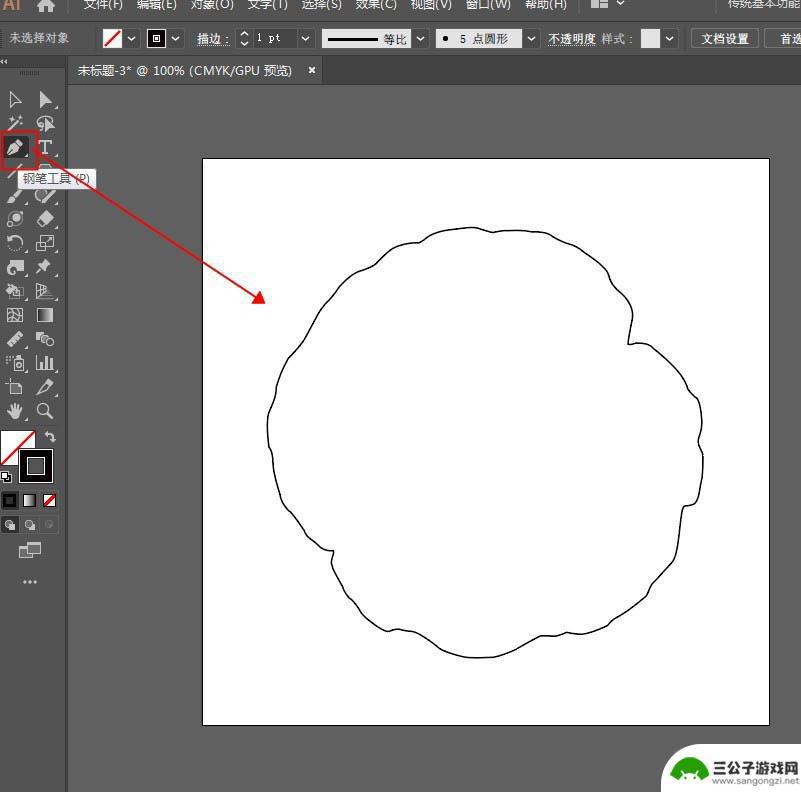Screen dimensions: 801x792
Task: Select the Eraser tool
Action: pyautogui.click(x=45, y=219)
